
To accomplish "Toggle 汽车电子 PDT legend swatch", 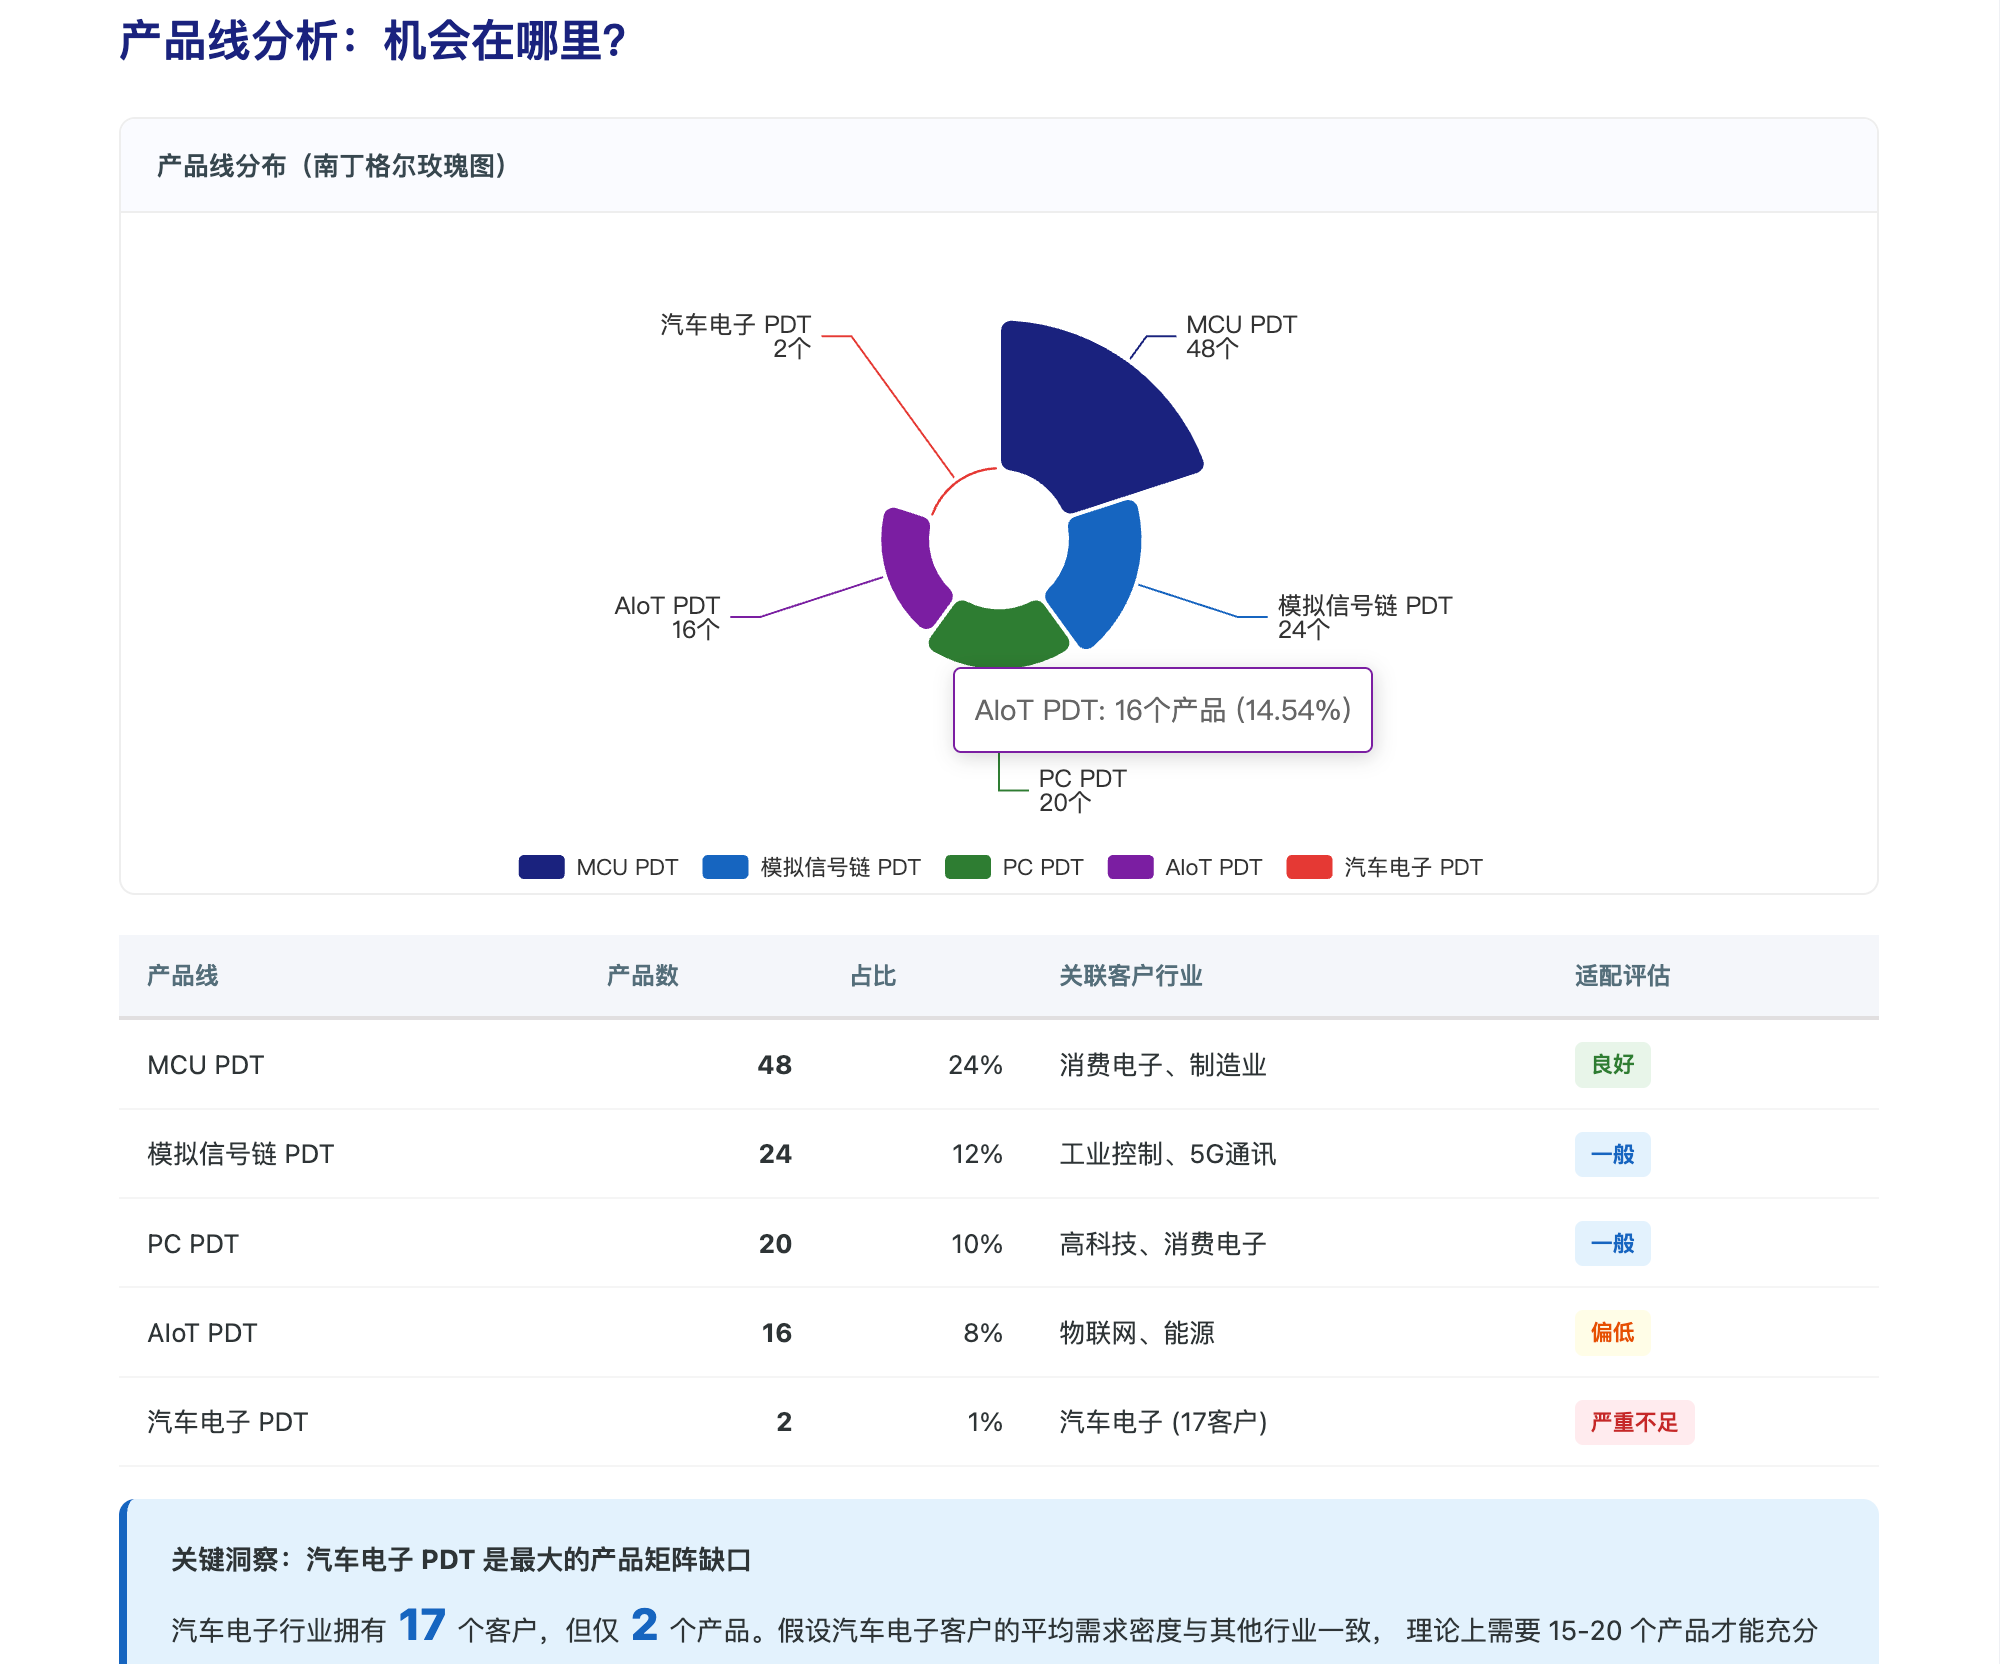I will point(1309,867).
